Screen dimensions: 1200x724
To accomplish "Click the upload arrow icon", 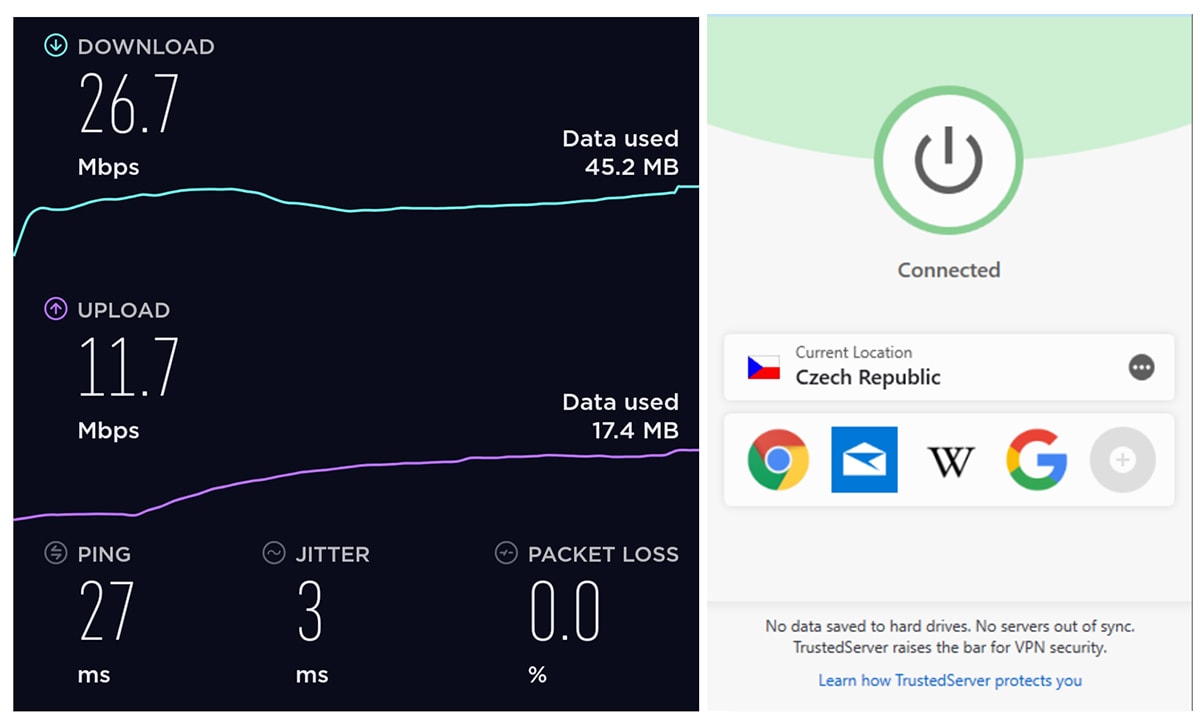I will click(x=56, y=310).
